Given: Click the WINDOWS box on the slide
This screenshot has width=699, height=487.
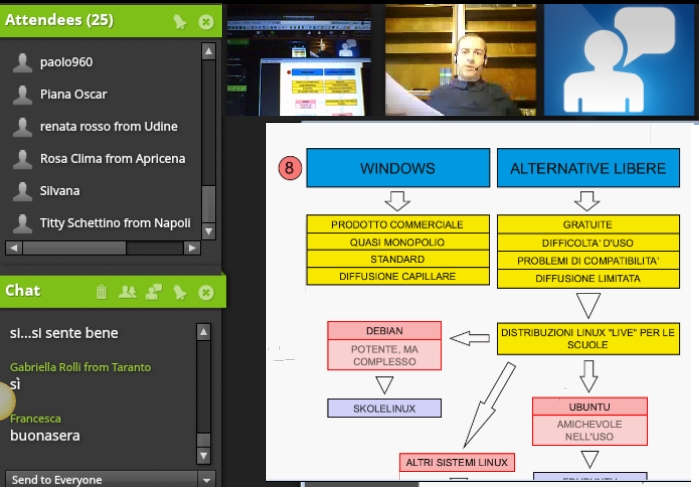Looking at the screenshot, I should (398, 168).
